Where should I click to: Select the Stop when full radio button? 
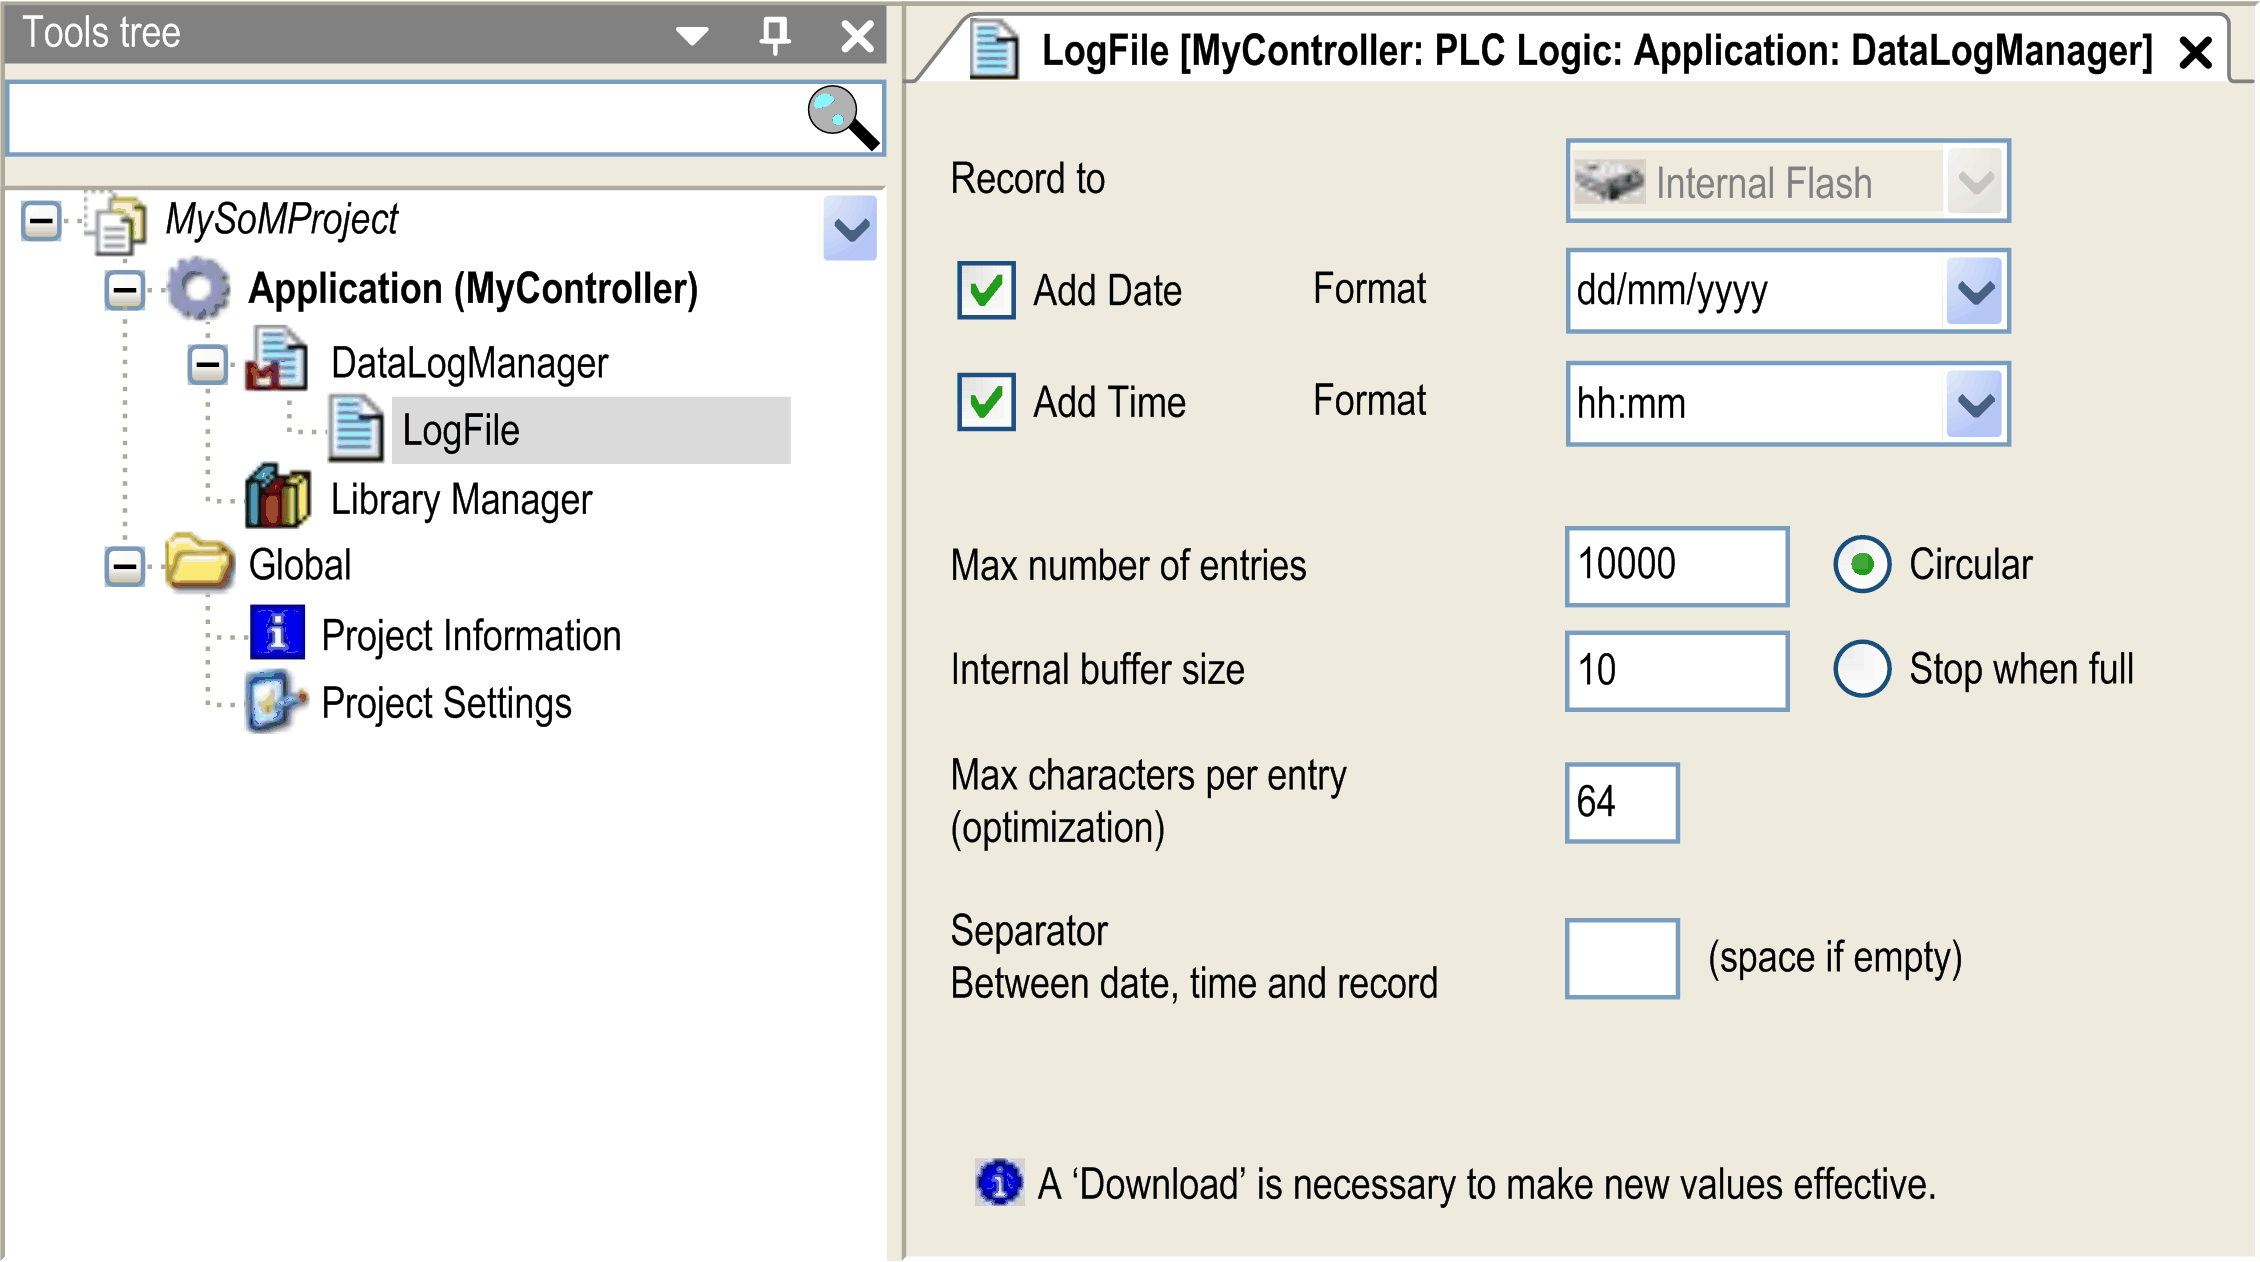(1861, 669)
